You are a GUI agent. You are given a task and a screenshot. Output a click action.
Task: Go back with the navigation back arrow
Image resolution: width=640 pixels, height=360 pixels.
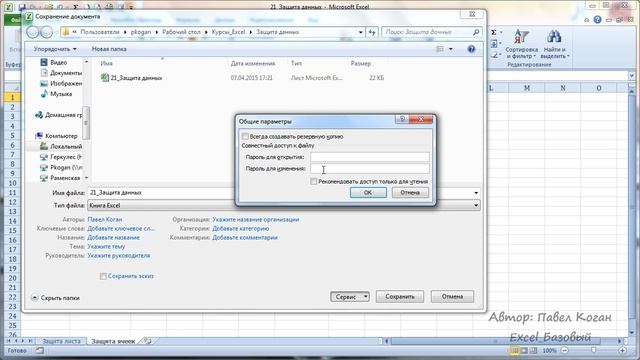coord(33,32)
